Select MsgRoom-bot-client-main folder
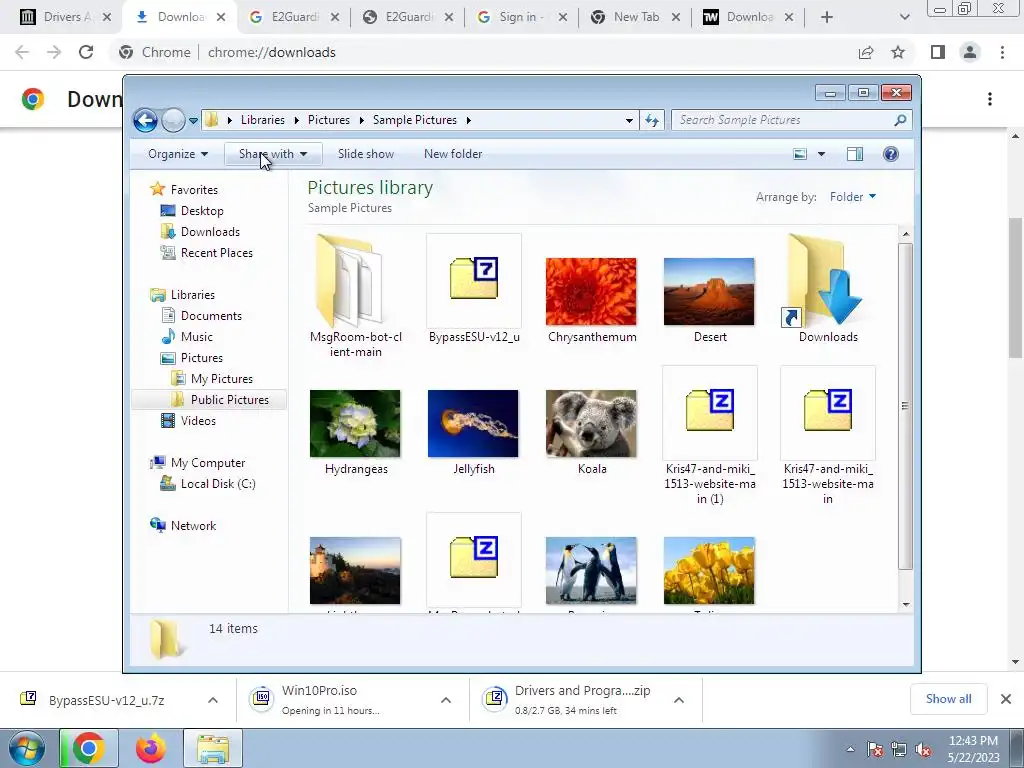 355,295
